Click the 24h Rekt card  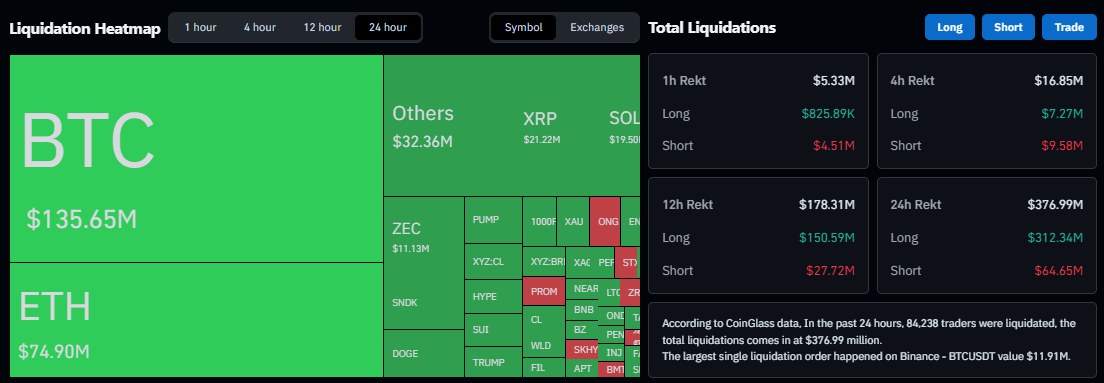[x=987, y=236]
